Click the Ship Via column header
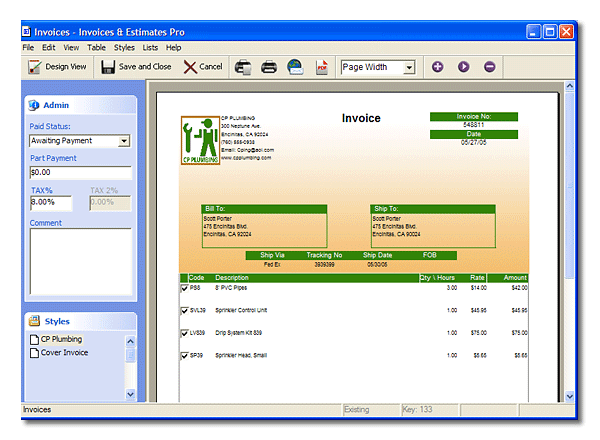 272,255
